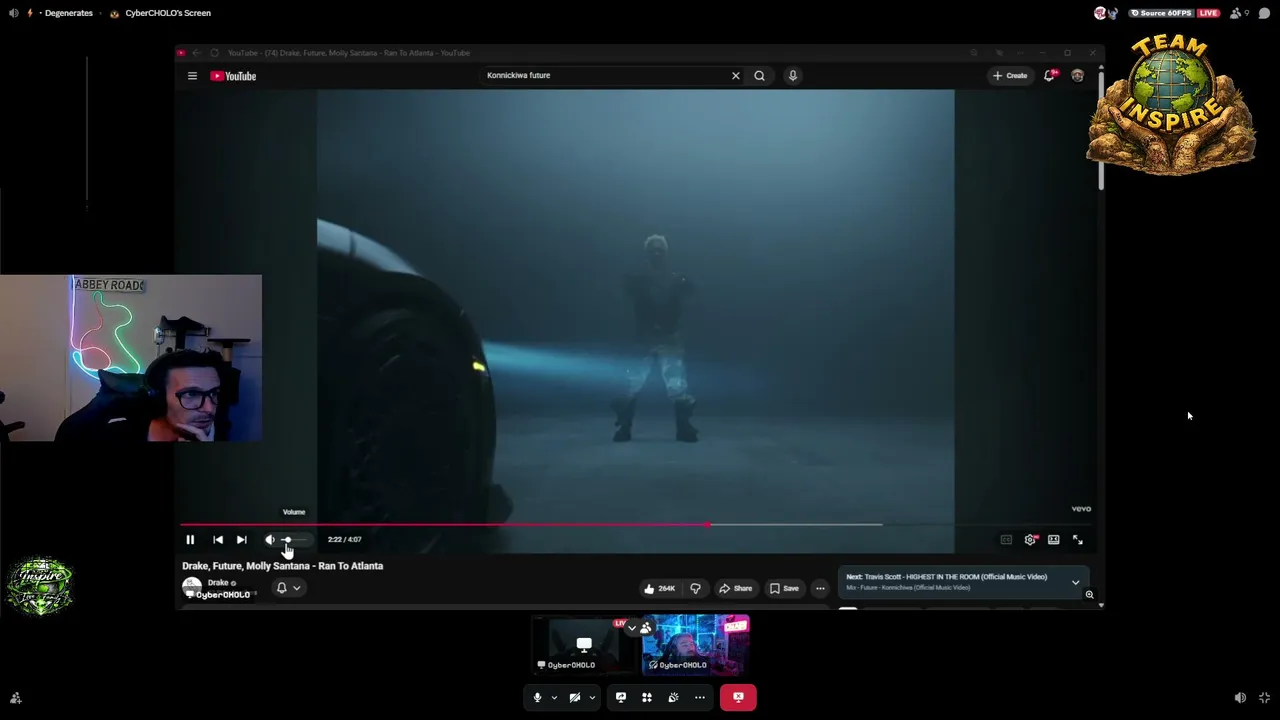This screenshot has height=720, width=1280.
Task: Skip to the previous video
Action: (x=218, y=540)
